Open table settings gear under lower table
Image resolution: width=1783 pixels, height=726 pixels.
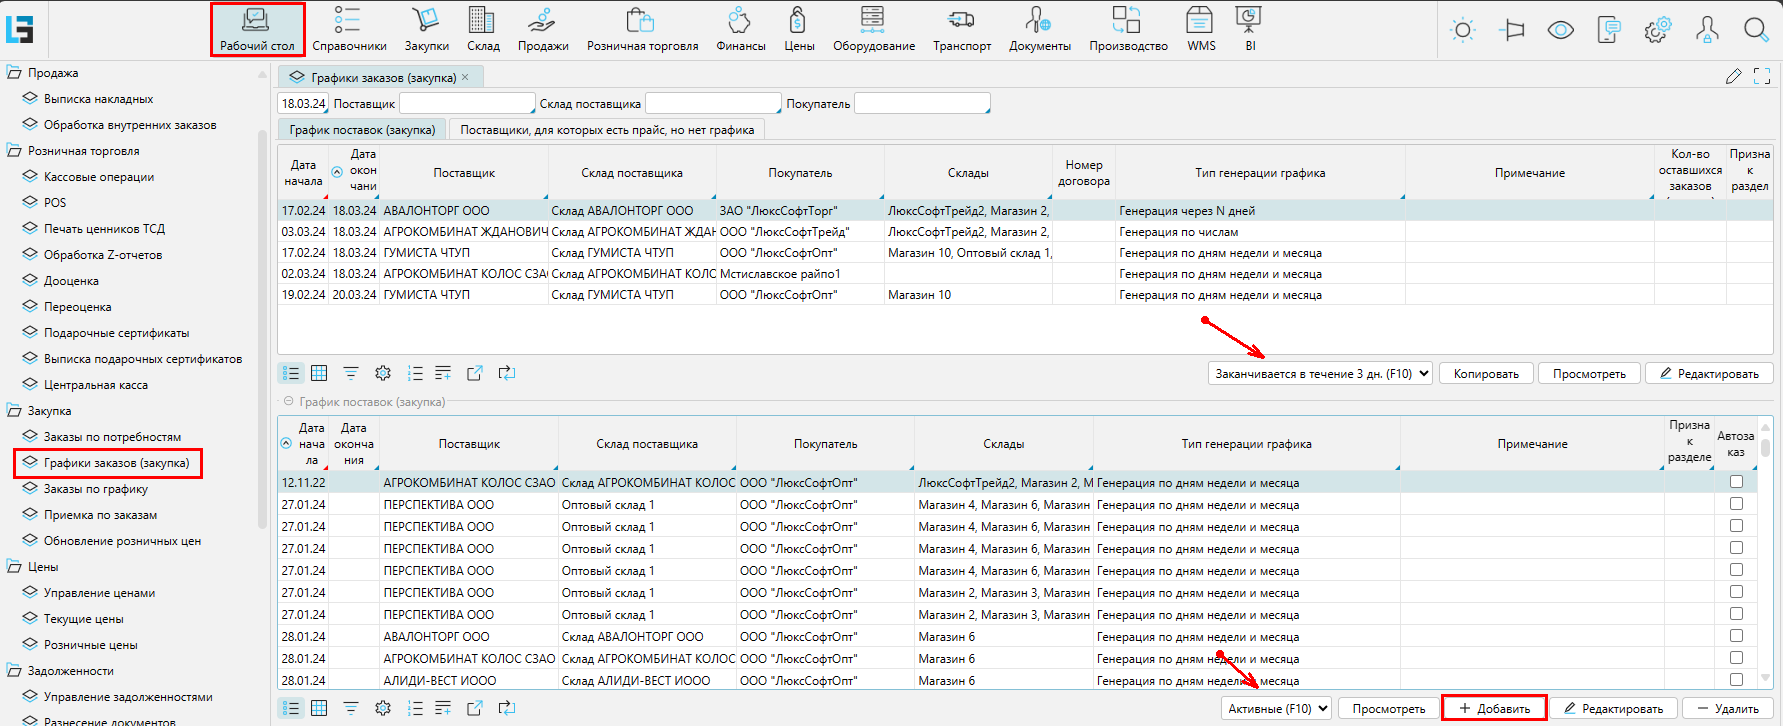[x=383, y=708]
